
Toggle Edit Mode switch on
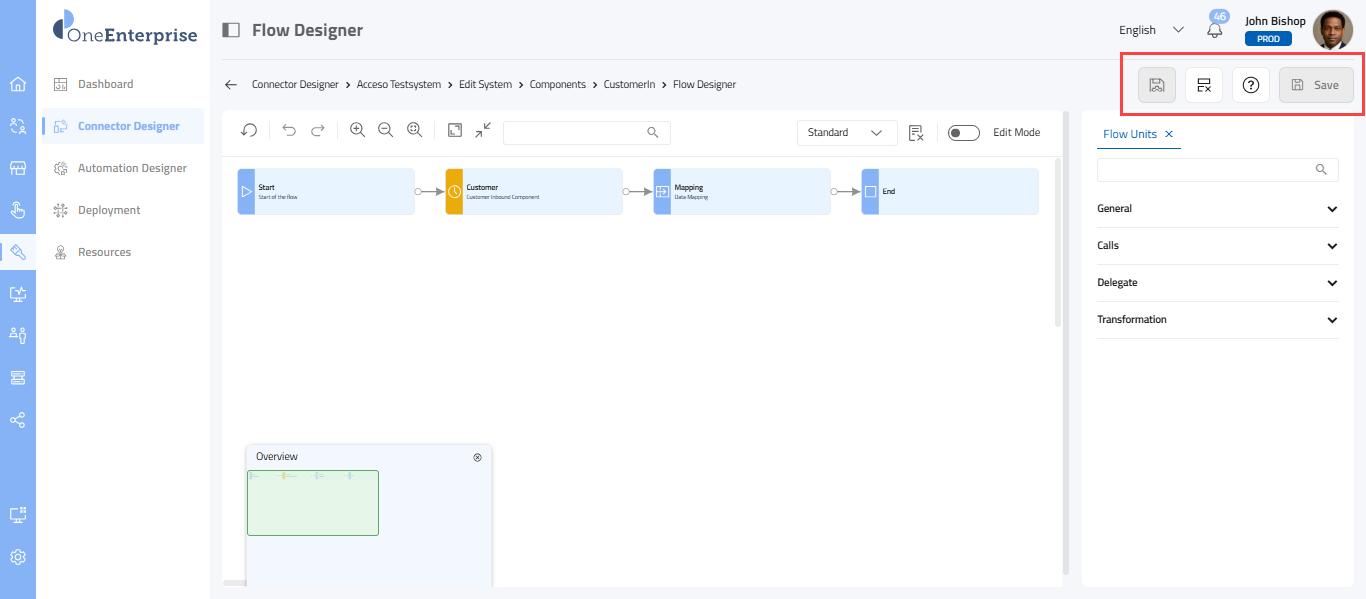click(x=963, y=133)
